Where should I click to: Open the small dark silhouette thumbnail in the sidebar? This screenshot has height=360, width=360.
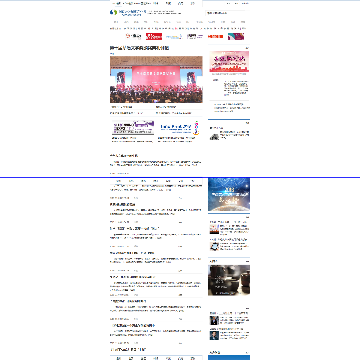(x=214, y=137)
